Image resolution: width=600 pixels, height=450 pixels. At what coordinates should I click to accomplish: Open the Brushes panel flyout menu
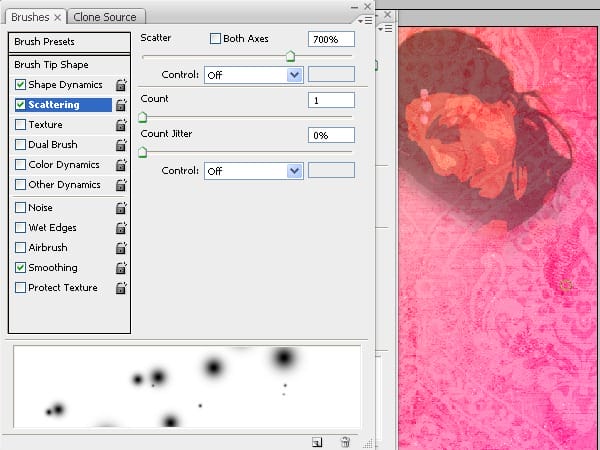(365, 20)
